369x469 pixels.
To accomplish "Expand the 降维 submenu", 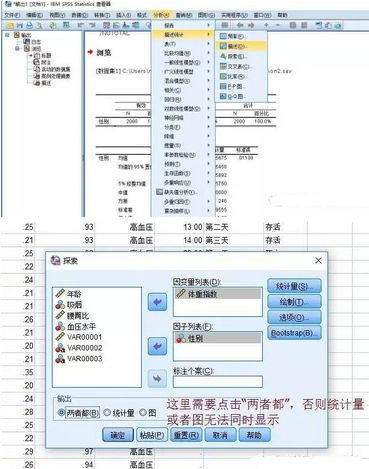I will click(x=183, y=136).
